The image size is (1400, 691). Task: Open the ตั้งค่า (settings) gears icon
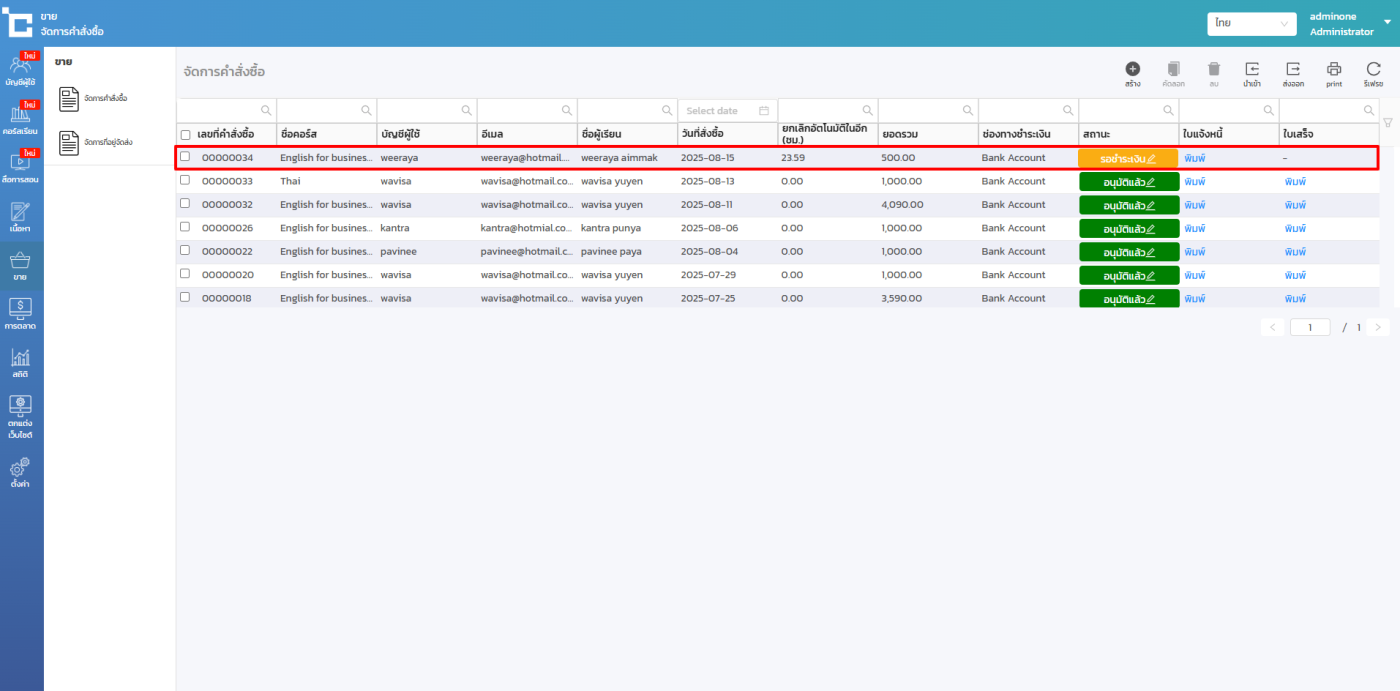coord(21,472)
